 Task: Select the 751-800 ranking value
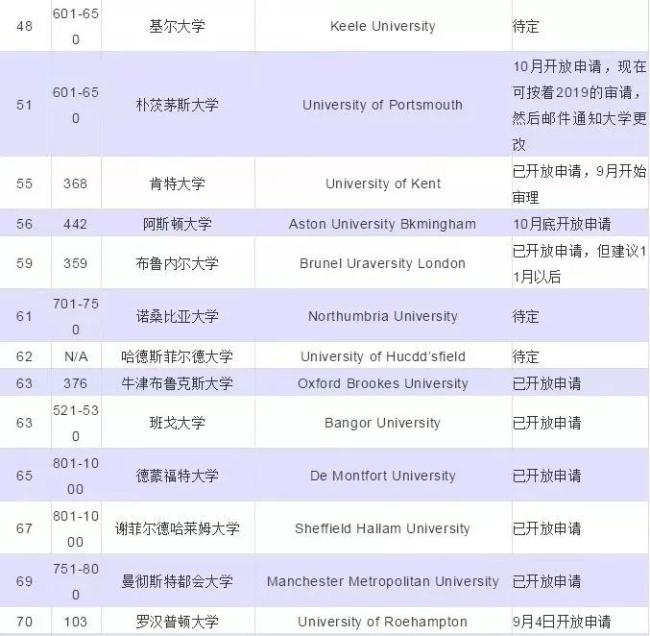click(76, 581)
